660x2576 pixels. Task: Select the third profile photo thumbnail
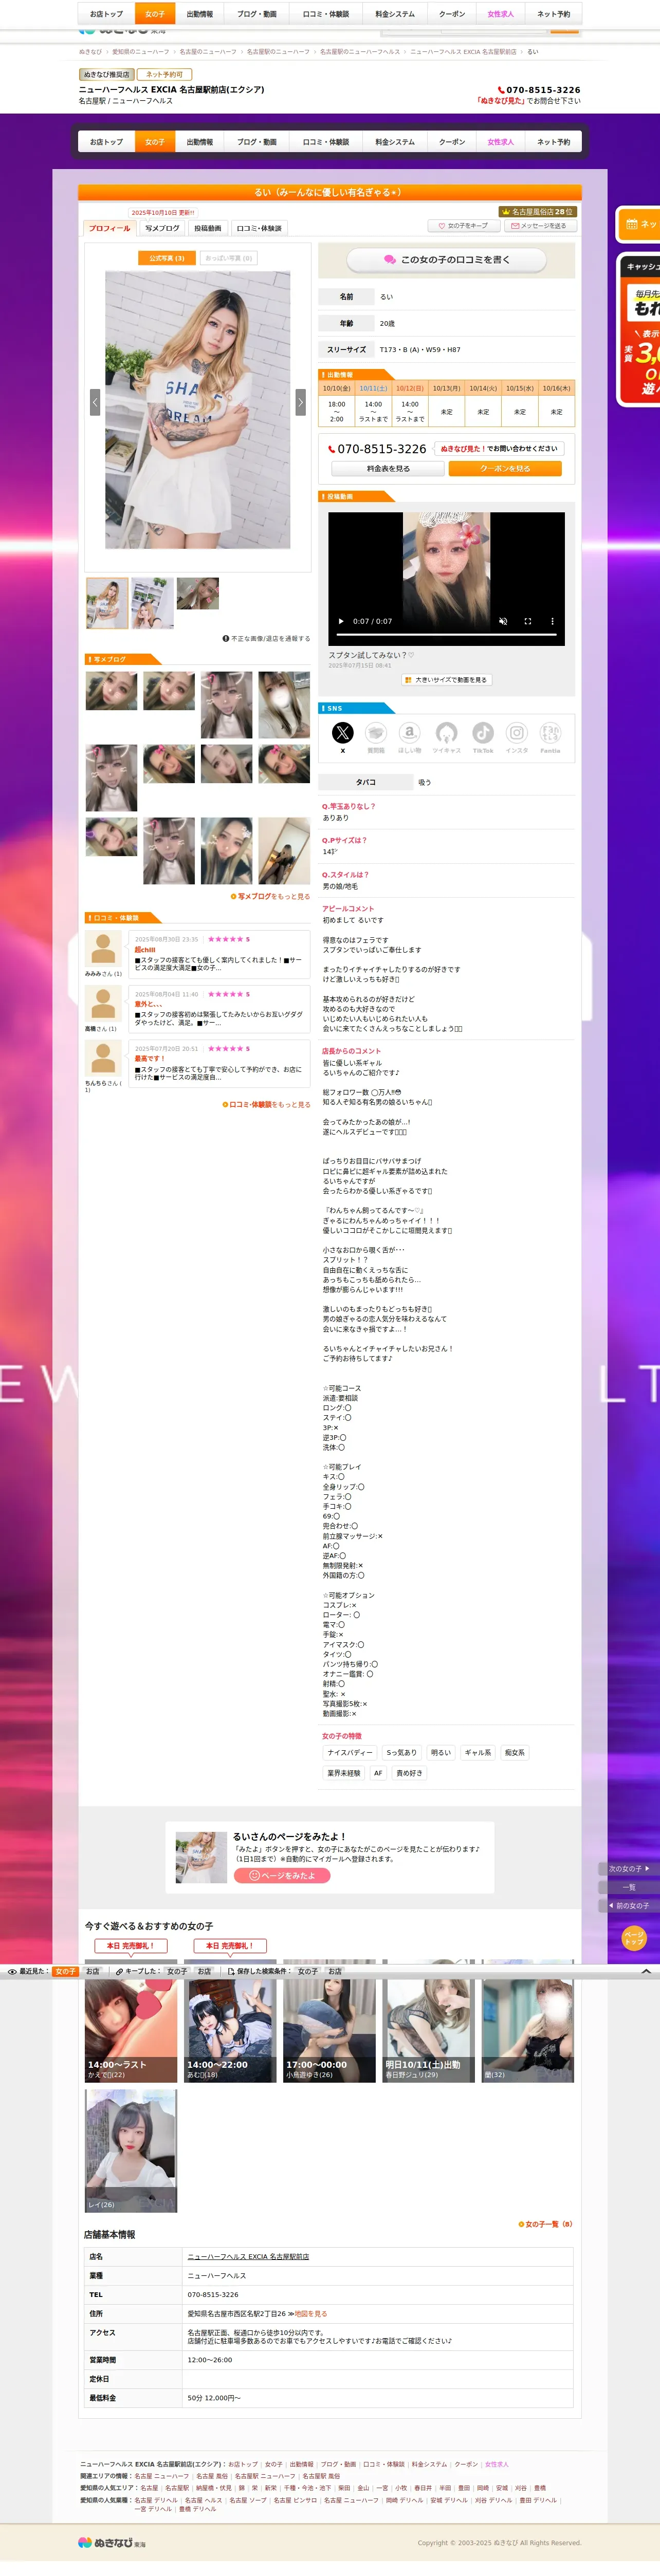[198, 593]
